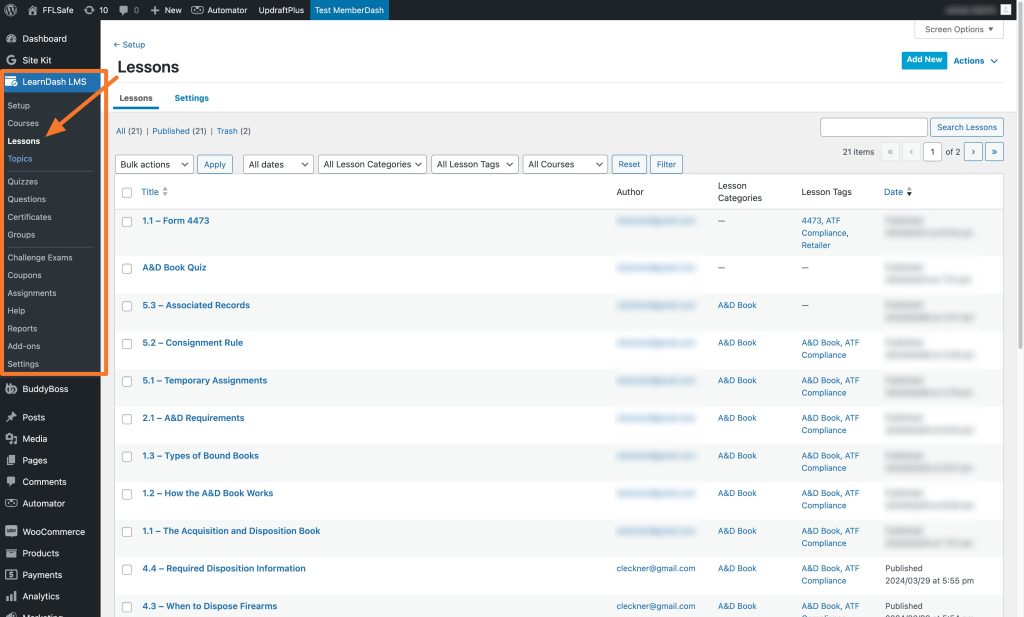1024x617 pixels.
Task: Click the lessons search input field
Action: (x=873, y=127)
